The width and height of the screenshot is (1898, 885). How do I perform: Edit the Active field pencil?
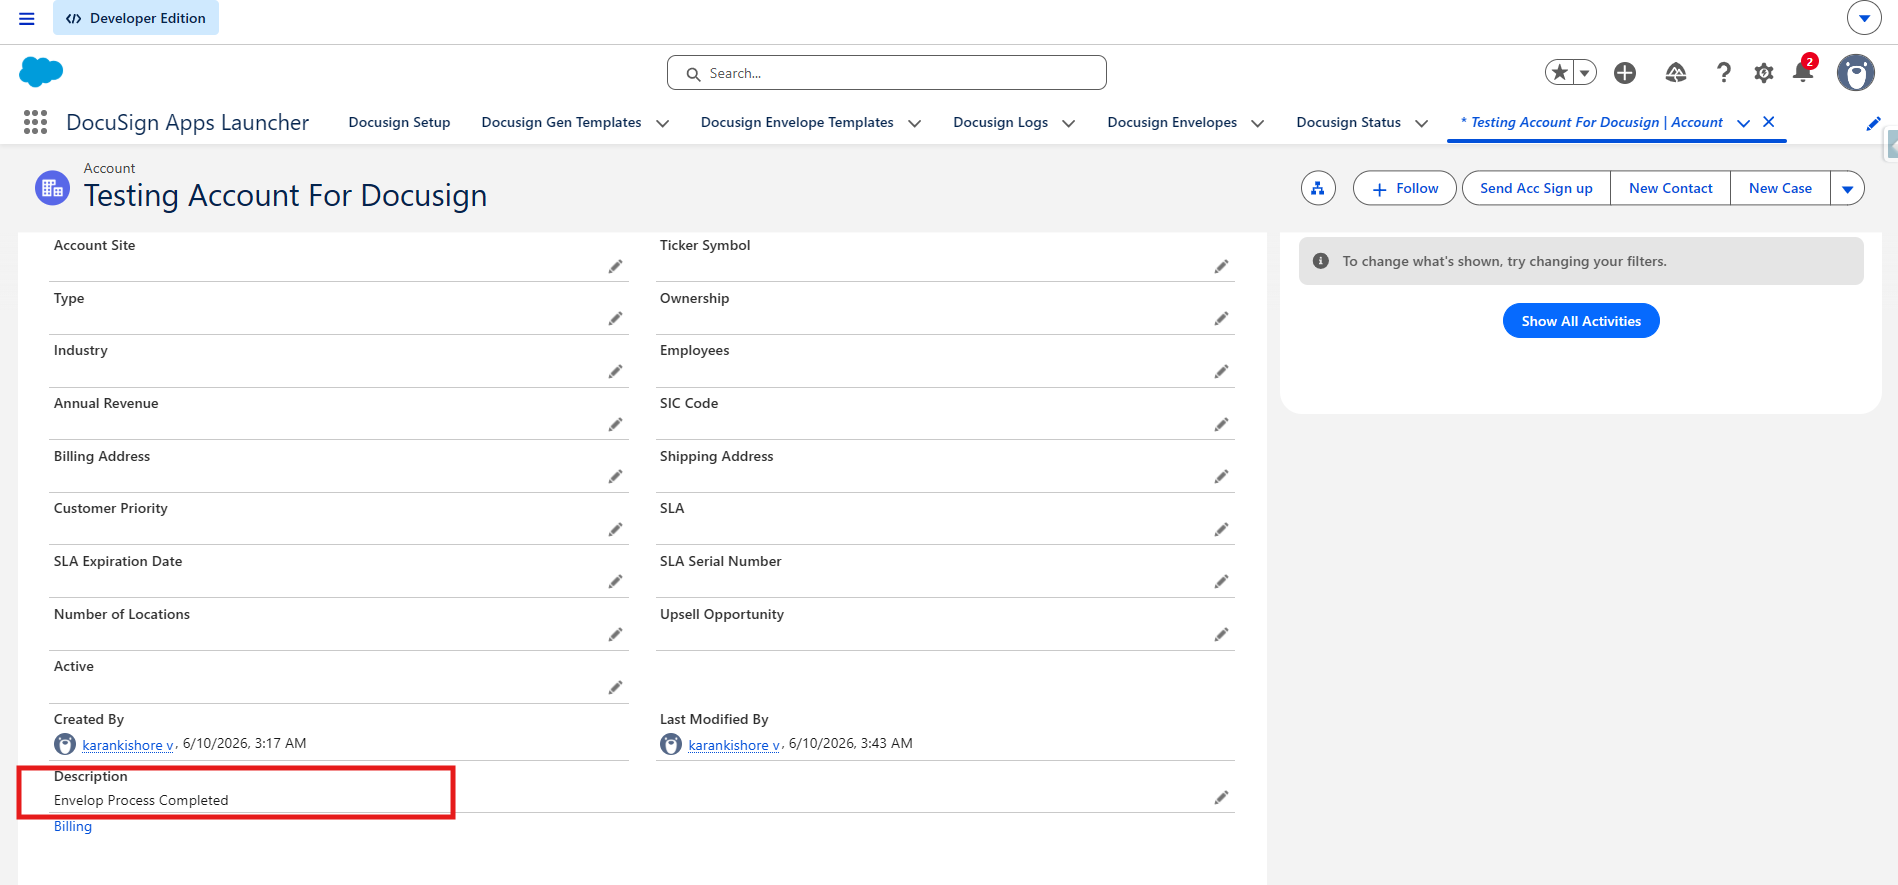(615, 687)
